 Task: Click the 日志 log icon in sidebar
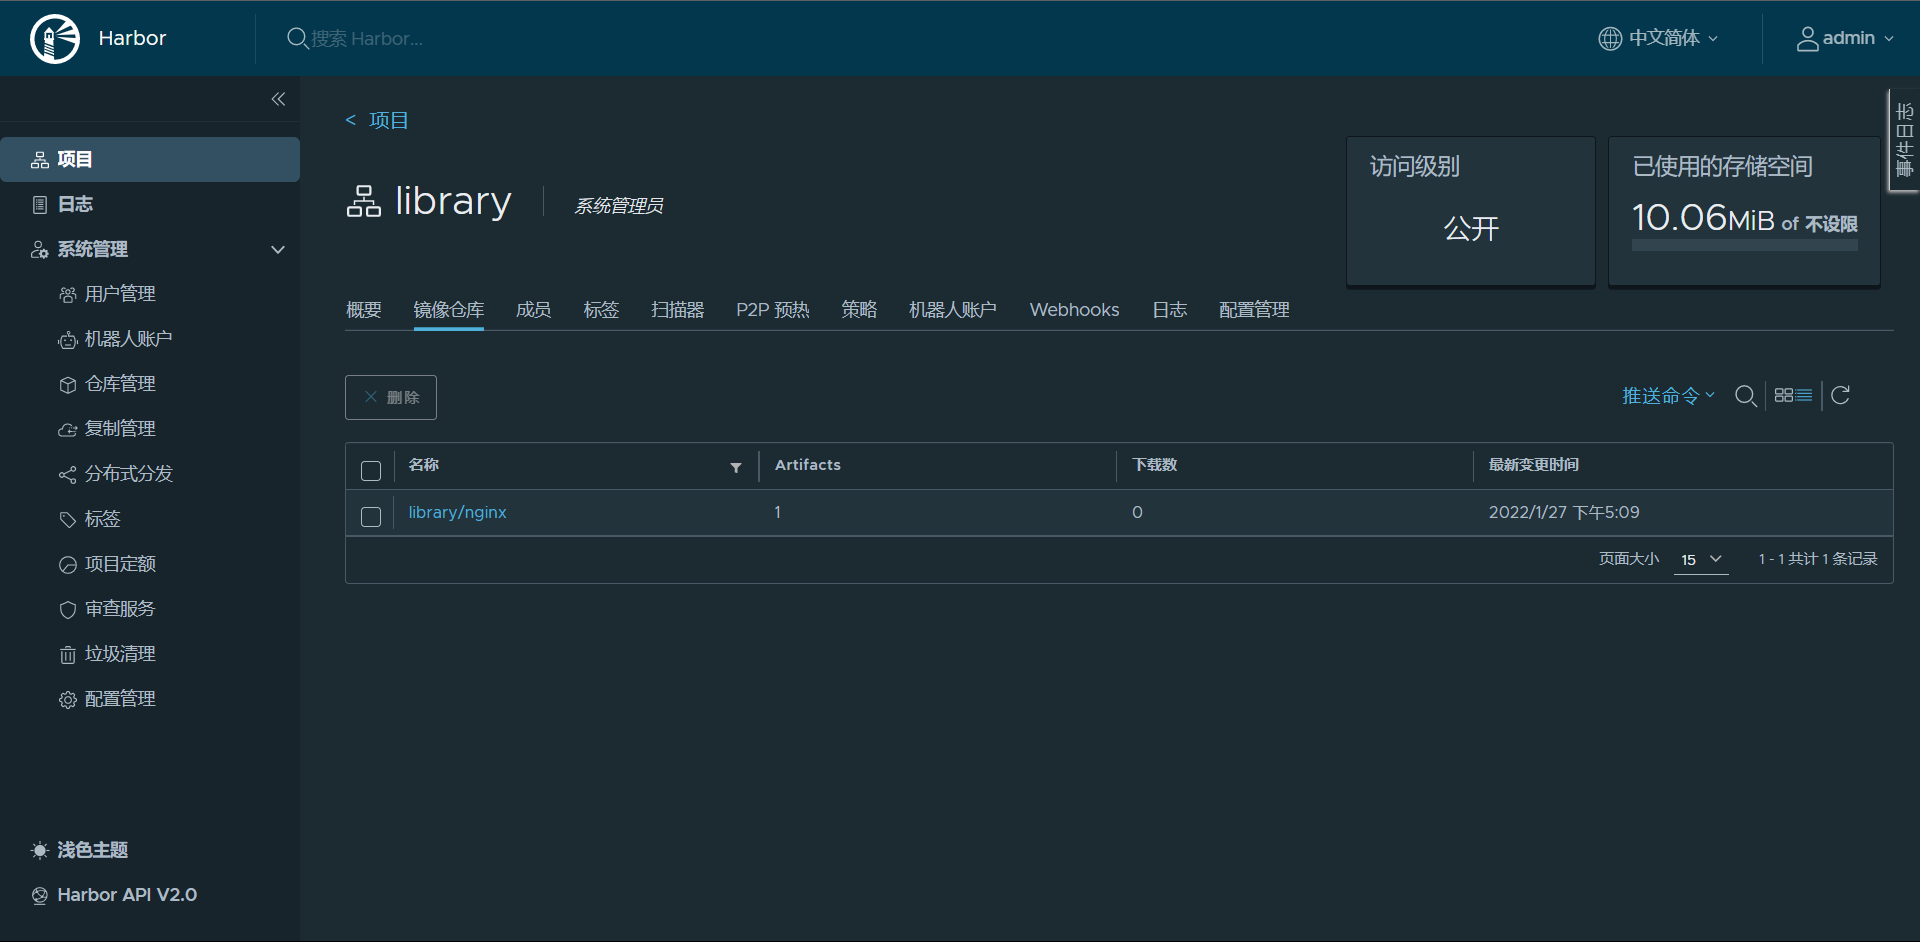pyautogui.click(x=40, y=205)
